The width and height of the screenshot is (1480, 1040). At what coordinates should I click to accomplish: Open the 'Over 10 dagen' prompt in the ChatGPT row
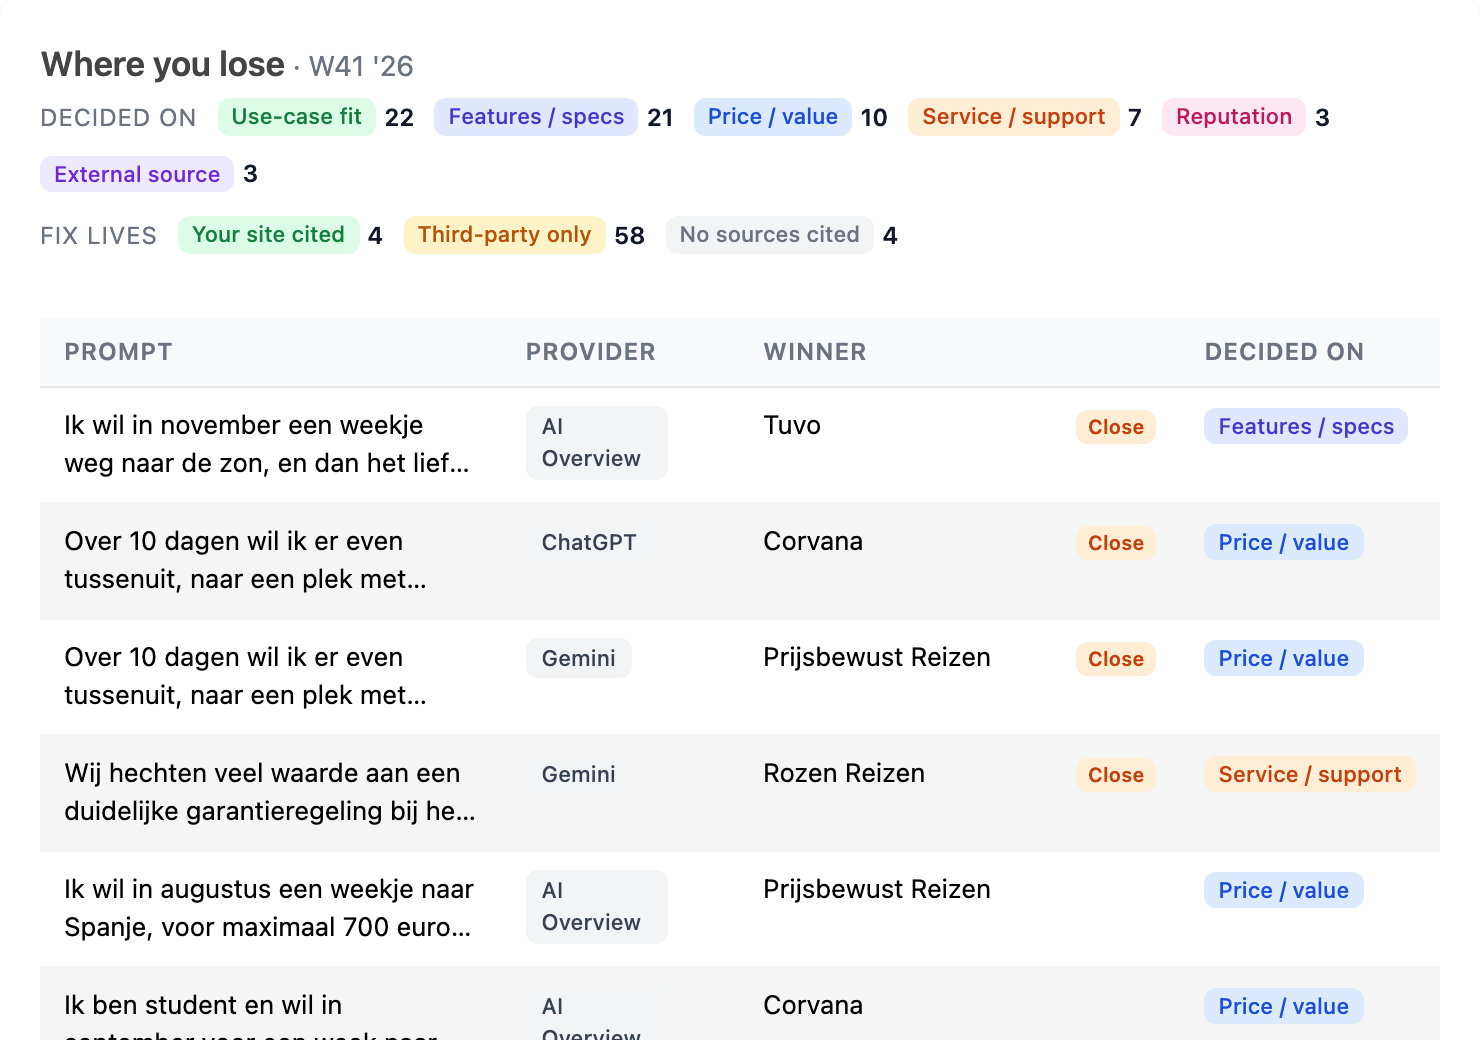(x=245, y=560)
